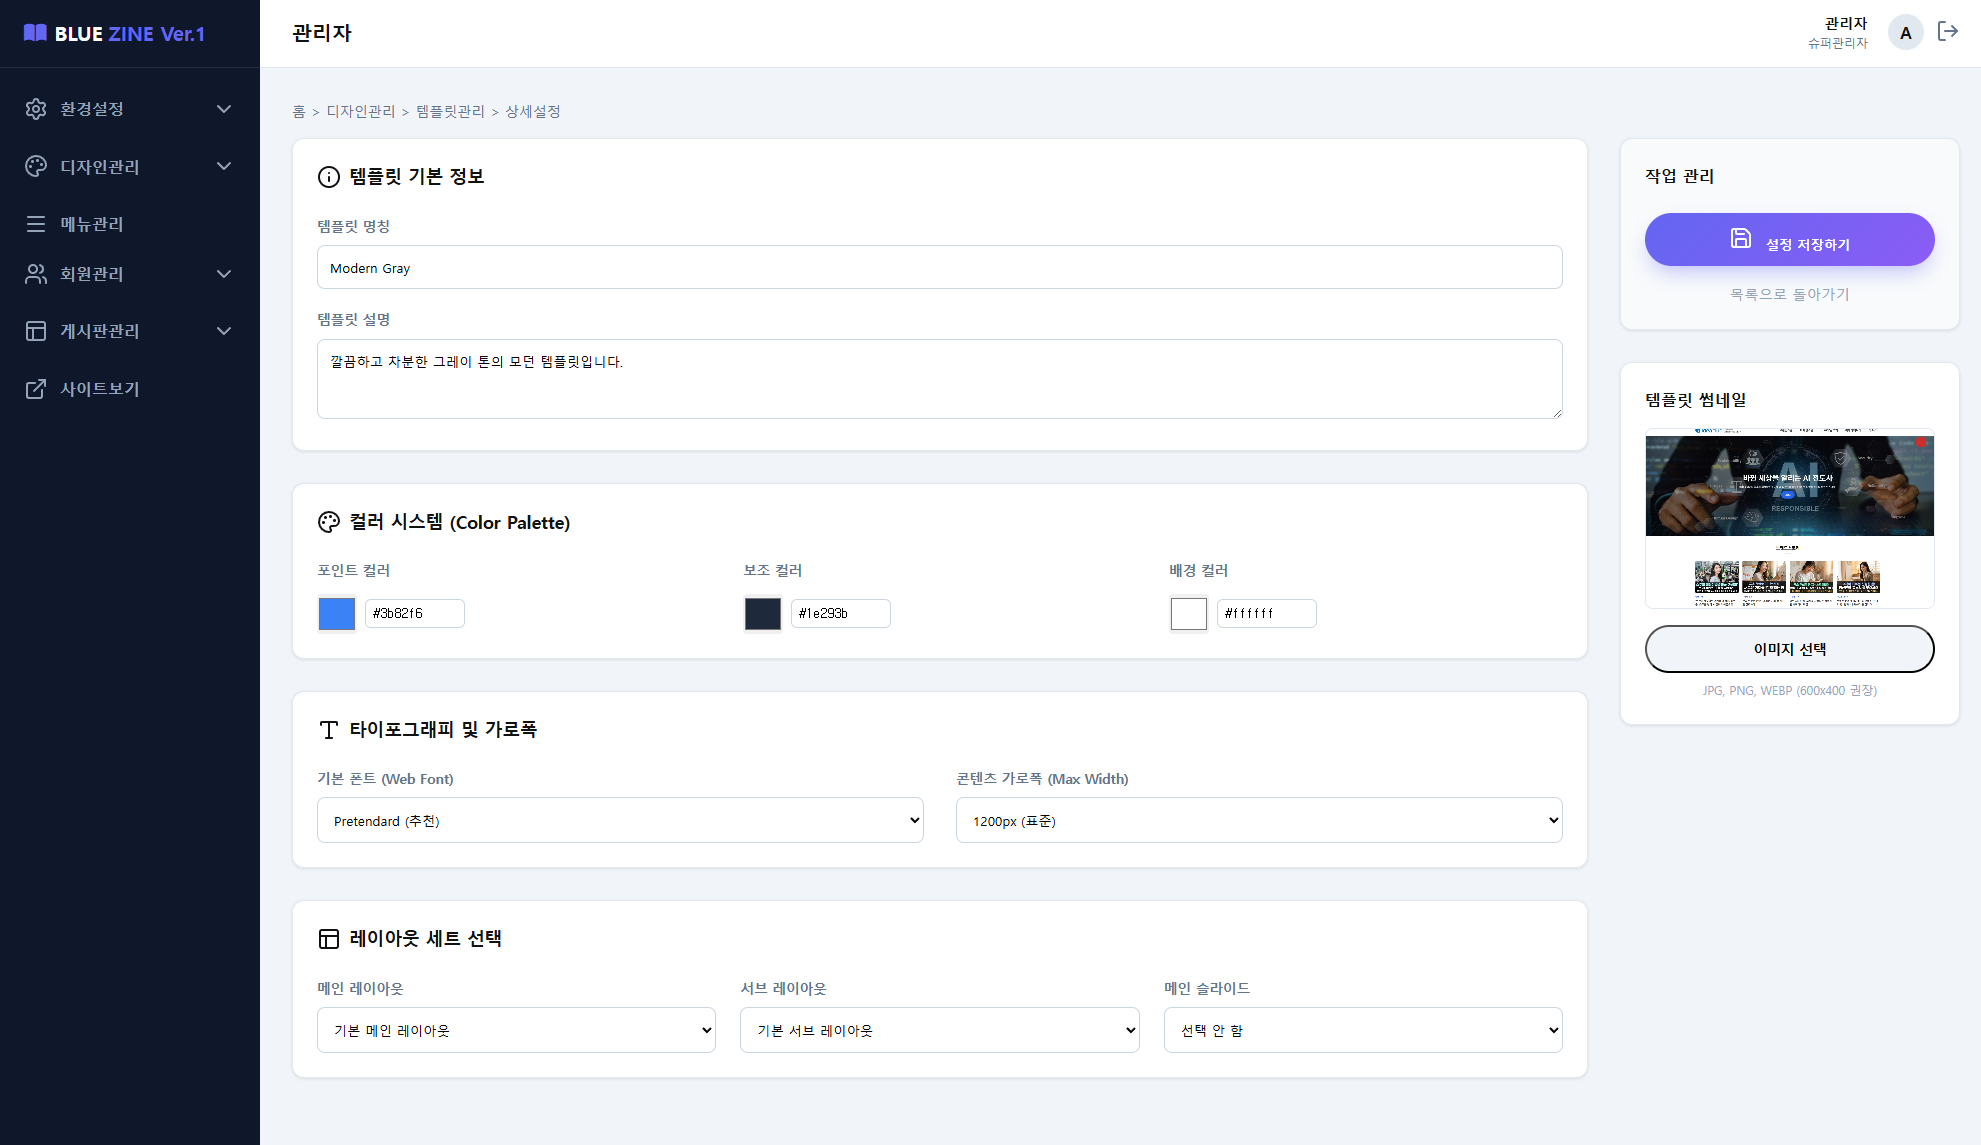Screen dimensions: 1981x1145
Task: Focus the 템플릿 설명 textarea
Action: click(939, 378)
